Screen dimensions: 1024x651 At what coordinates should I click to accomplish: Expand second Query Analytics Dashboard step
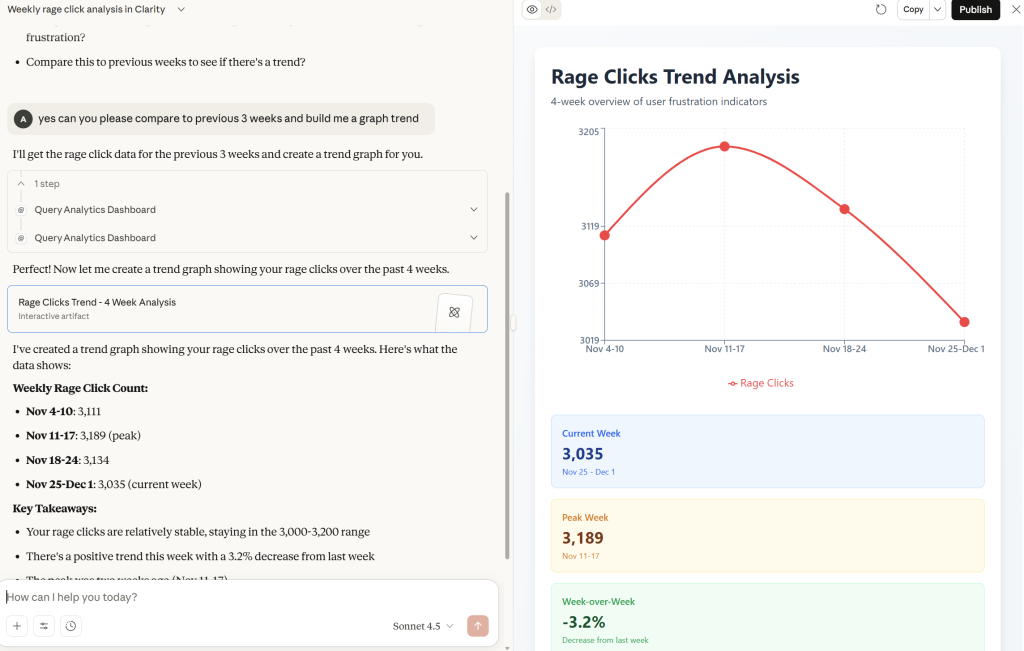473,238
